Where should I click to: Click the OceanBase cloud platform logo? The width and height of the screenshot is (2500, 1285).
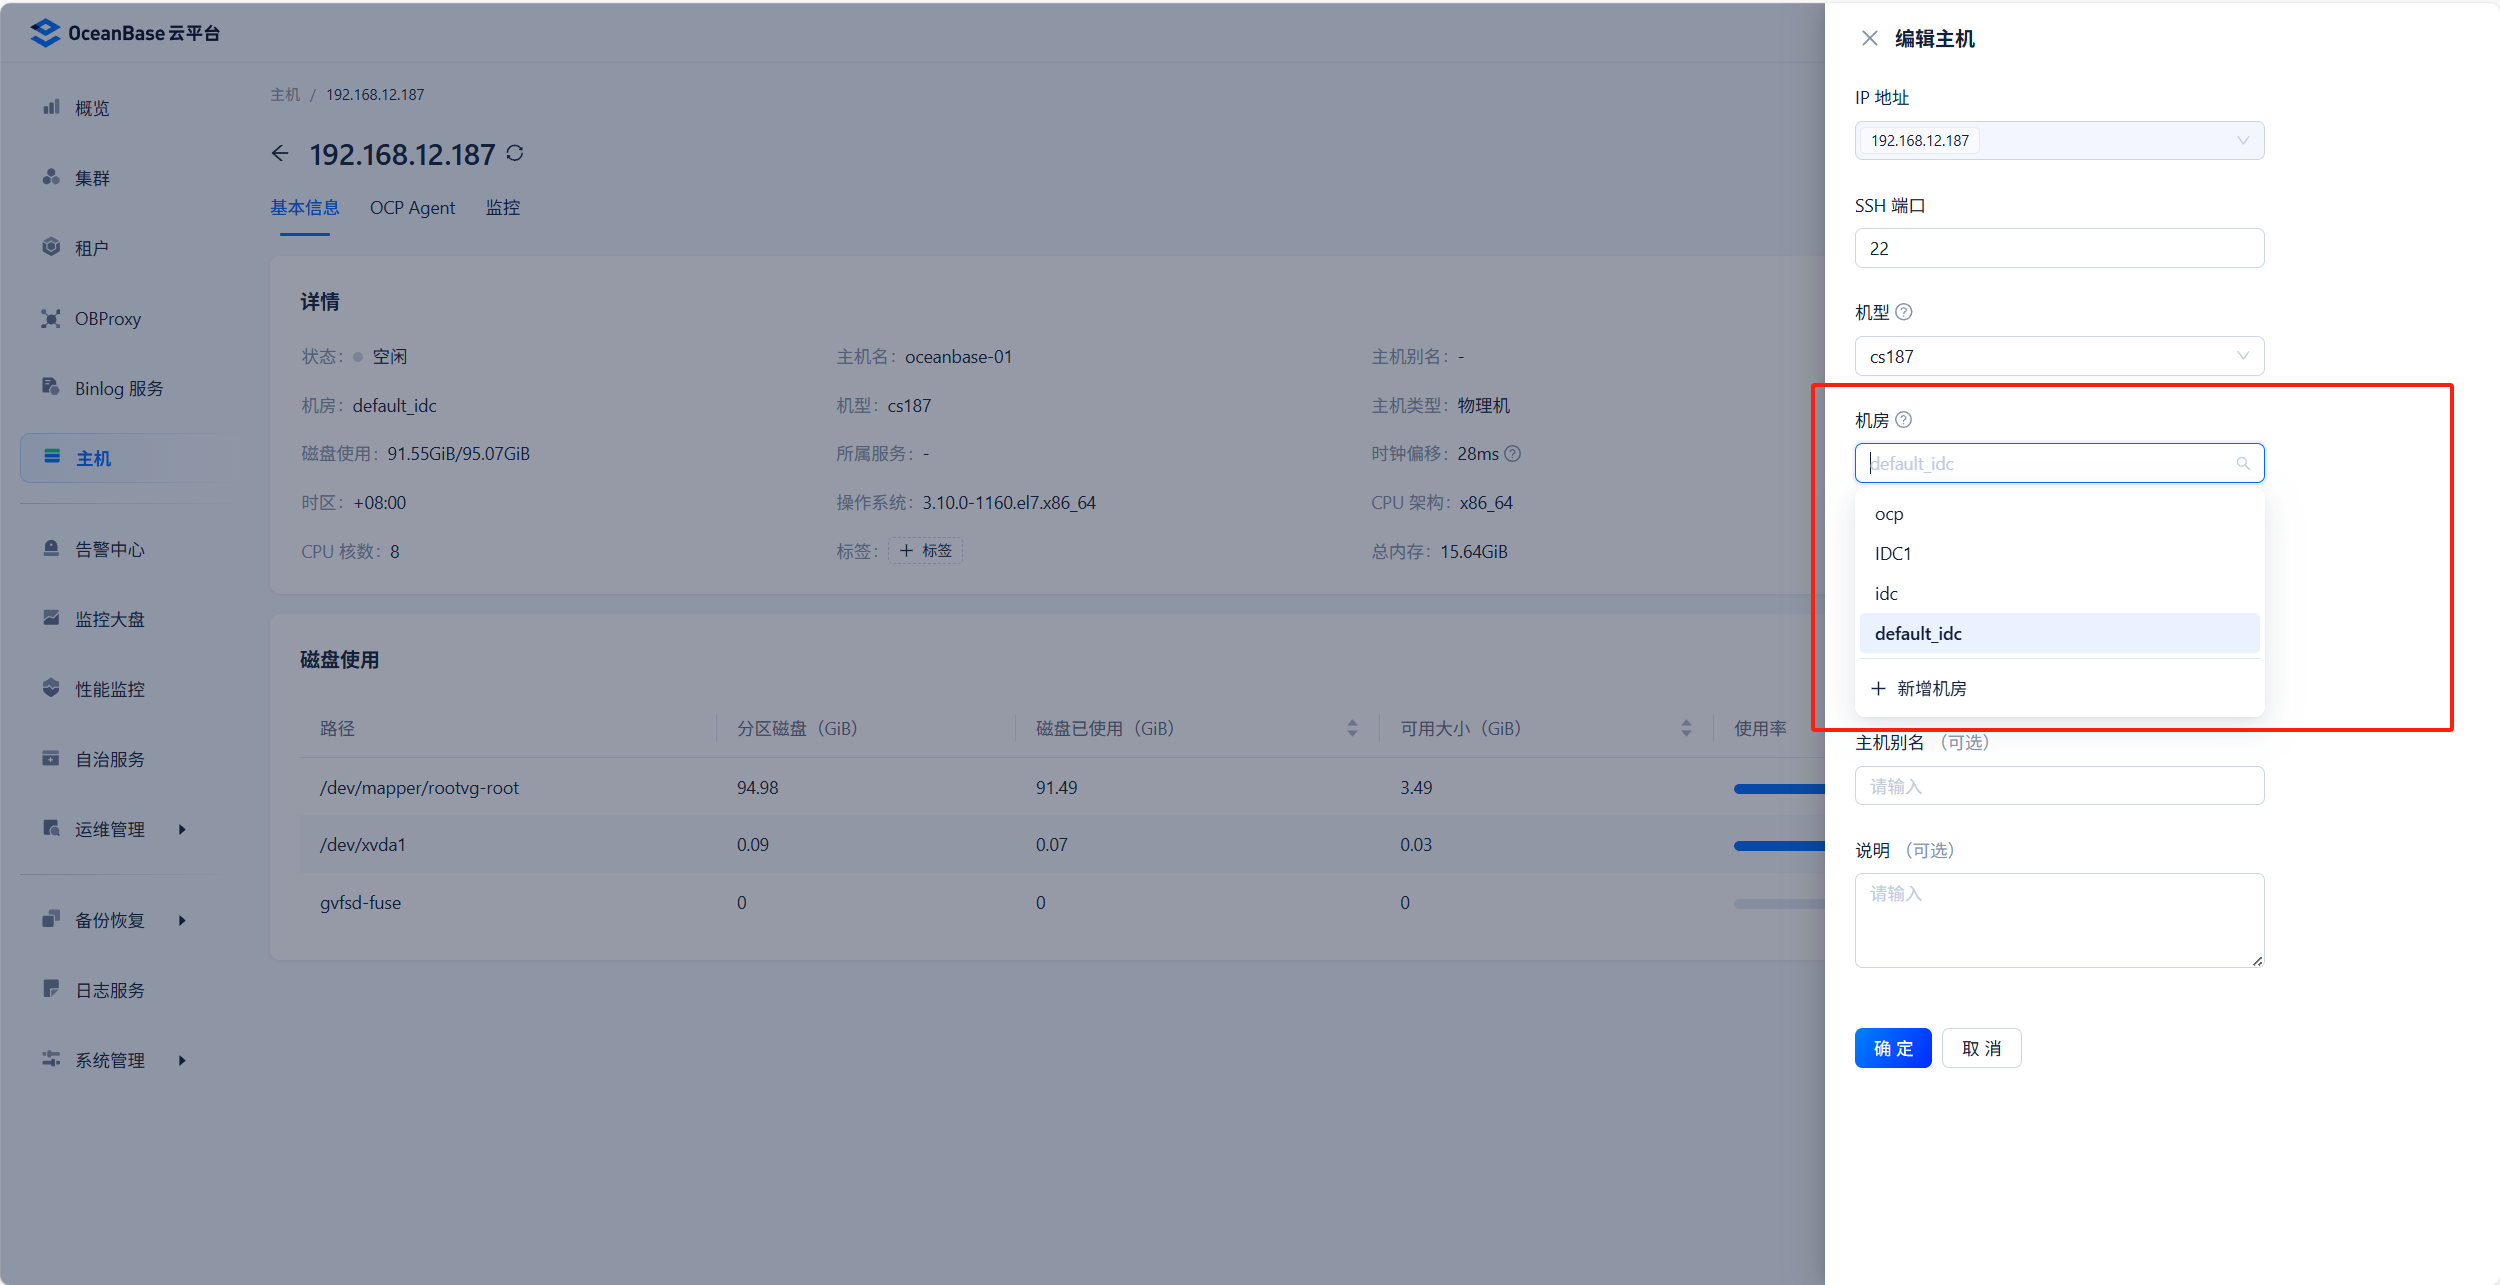tap(125, 33)
